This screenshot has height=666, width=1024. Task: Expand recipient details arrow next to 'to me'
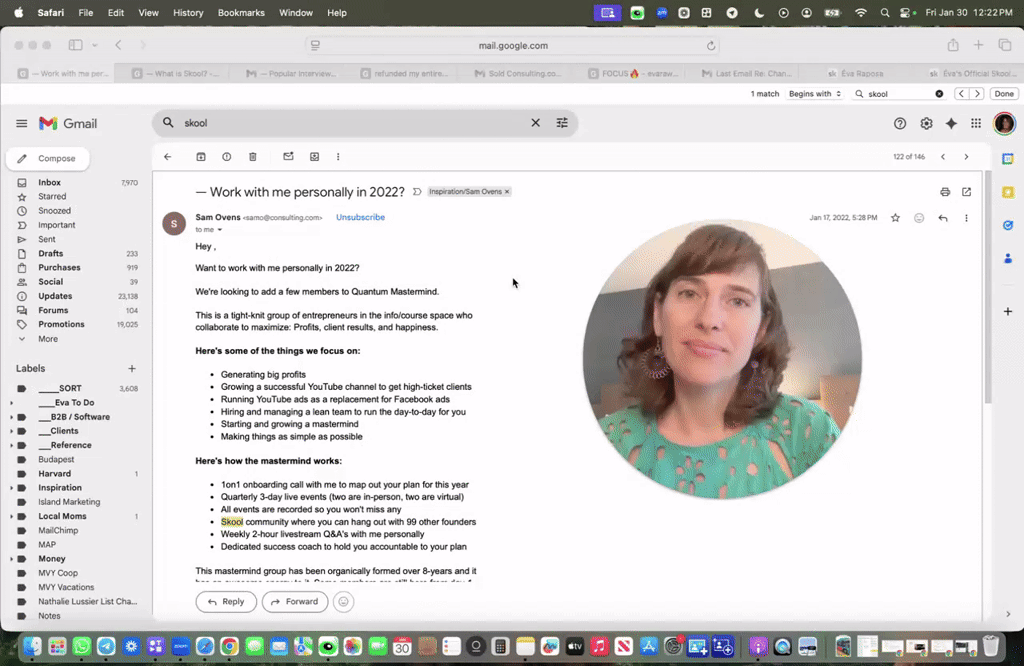[x=219, y=230]
